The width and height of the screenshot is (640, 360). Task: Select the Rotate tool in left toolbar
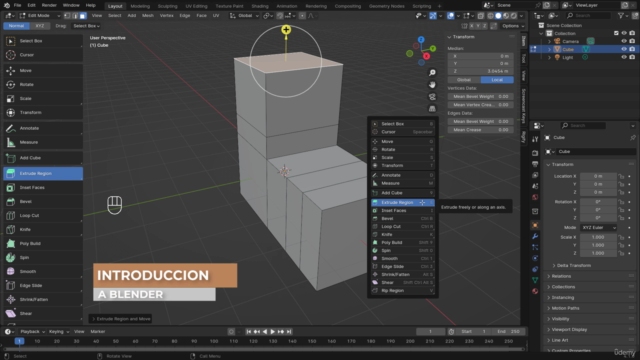click(43, 84)
